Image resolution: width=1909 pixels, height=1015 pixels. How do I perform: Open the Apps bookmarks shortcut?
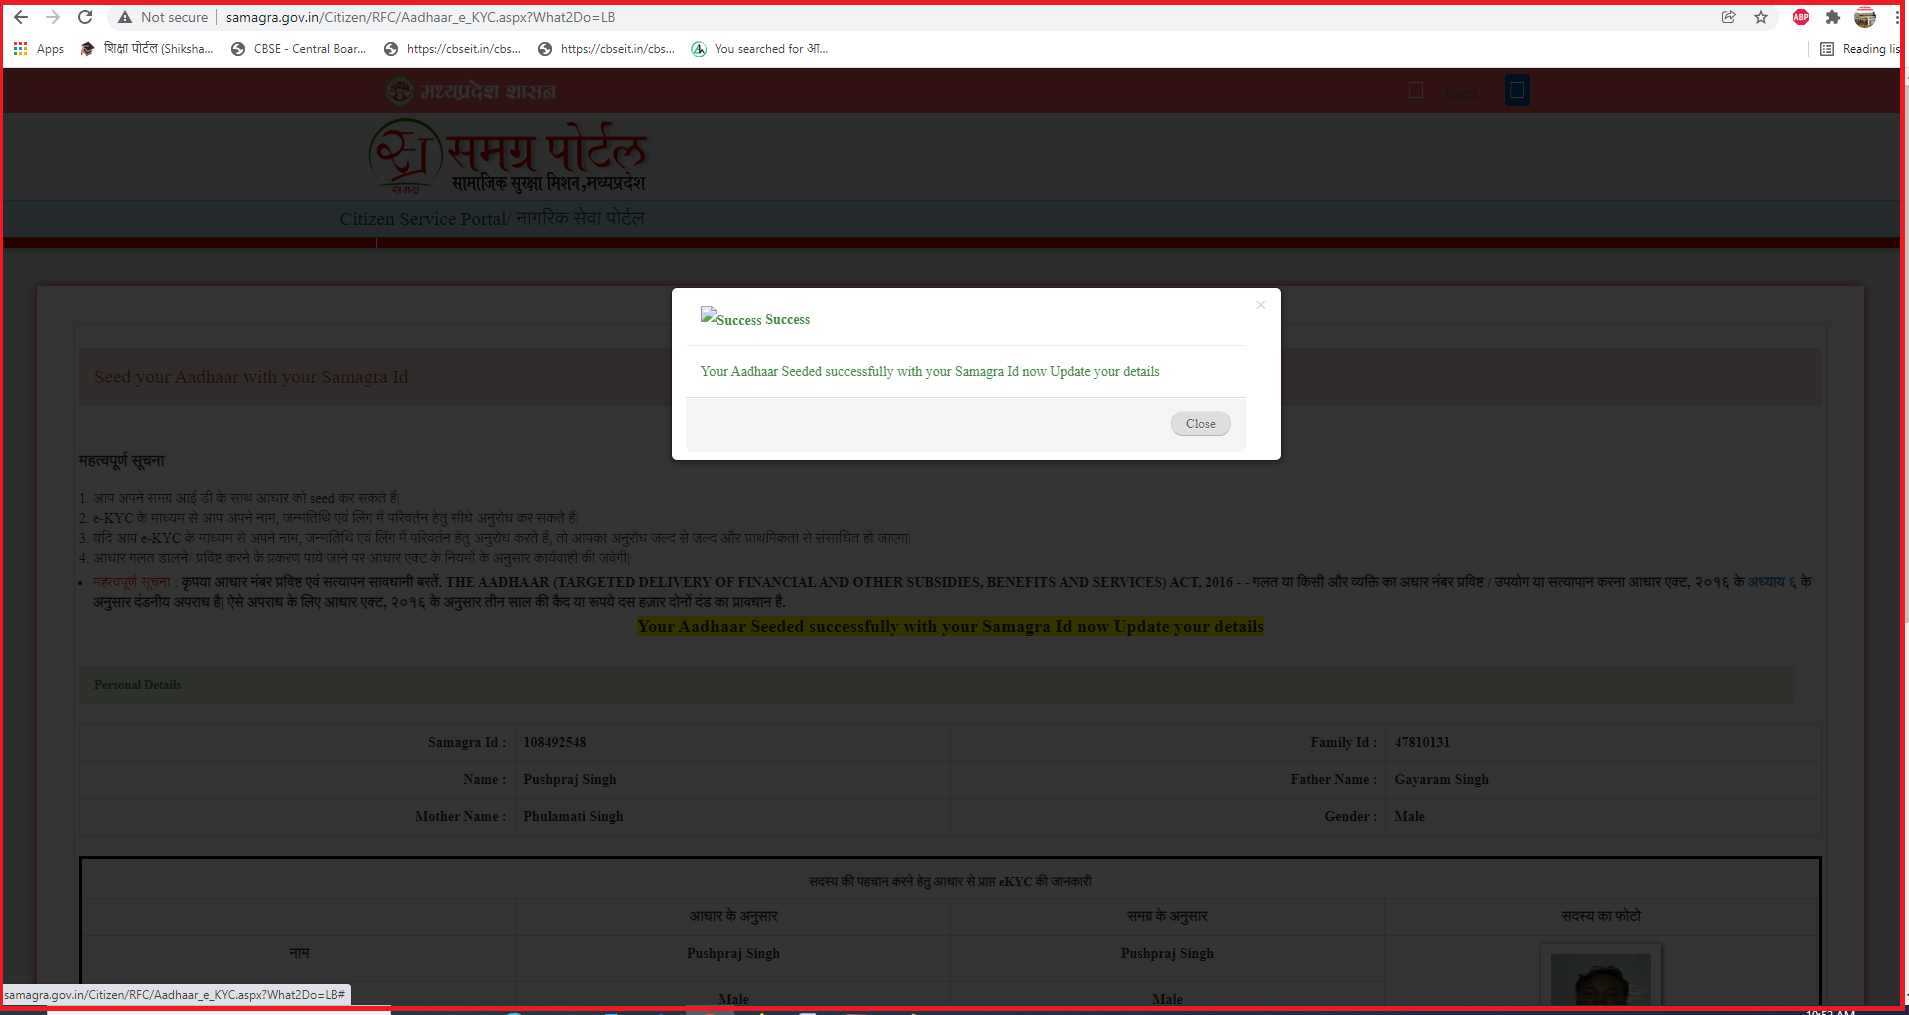click(39, 49)
